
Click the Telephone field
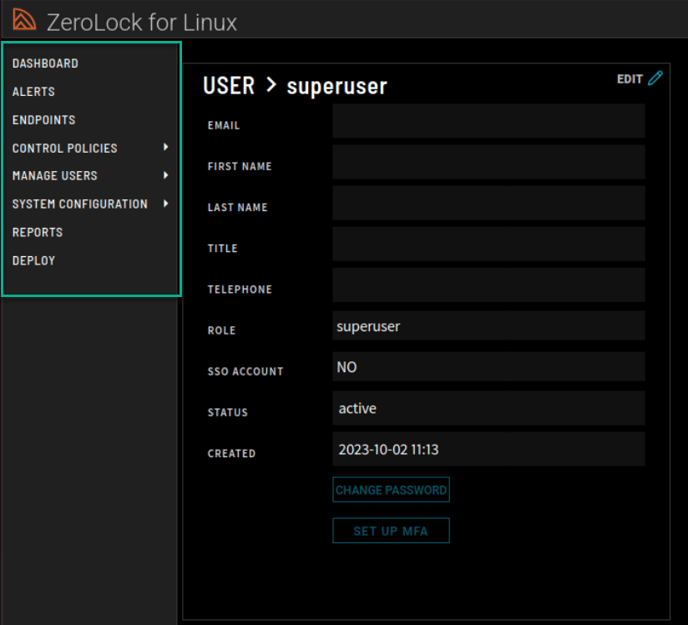(x=489, y=285)
